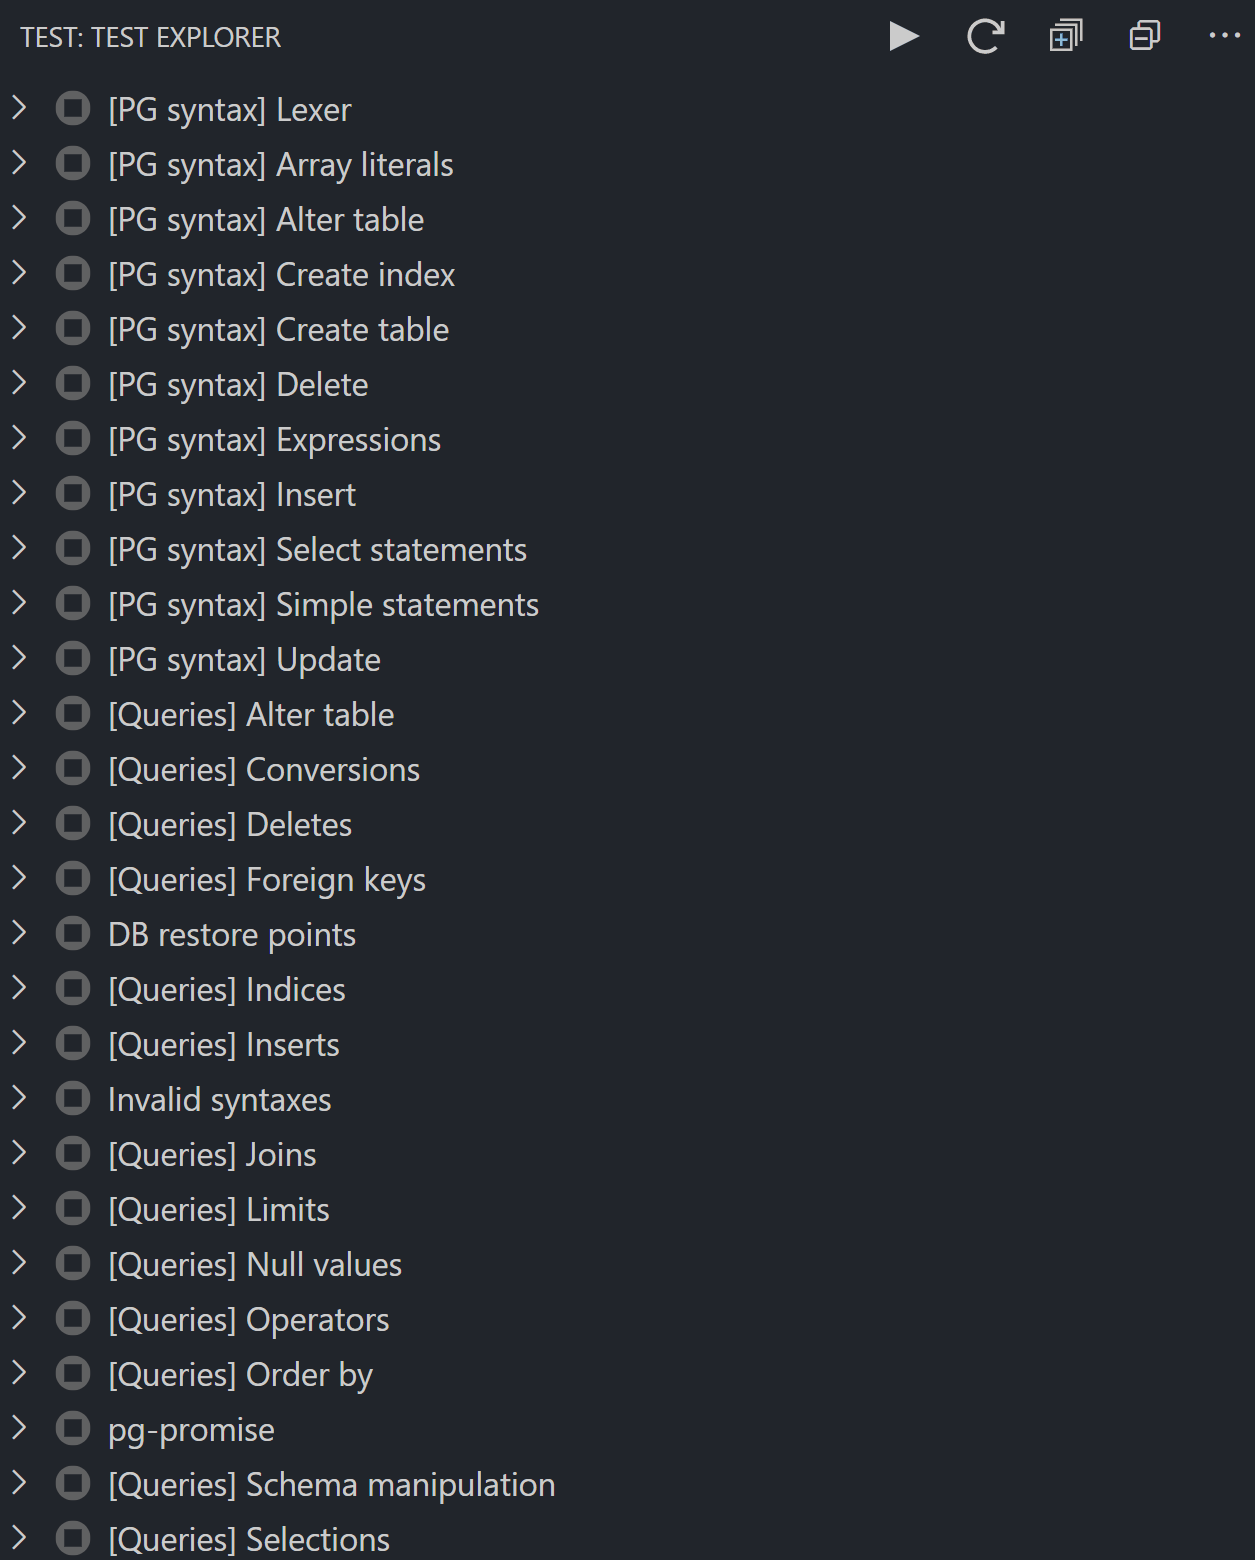Expand the [PG syntax] Array literals suite
Image resolution: width=1255 pixels, height=1560 pixels.
click(19, 164)
